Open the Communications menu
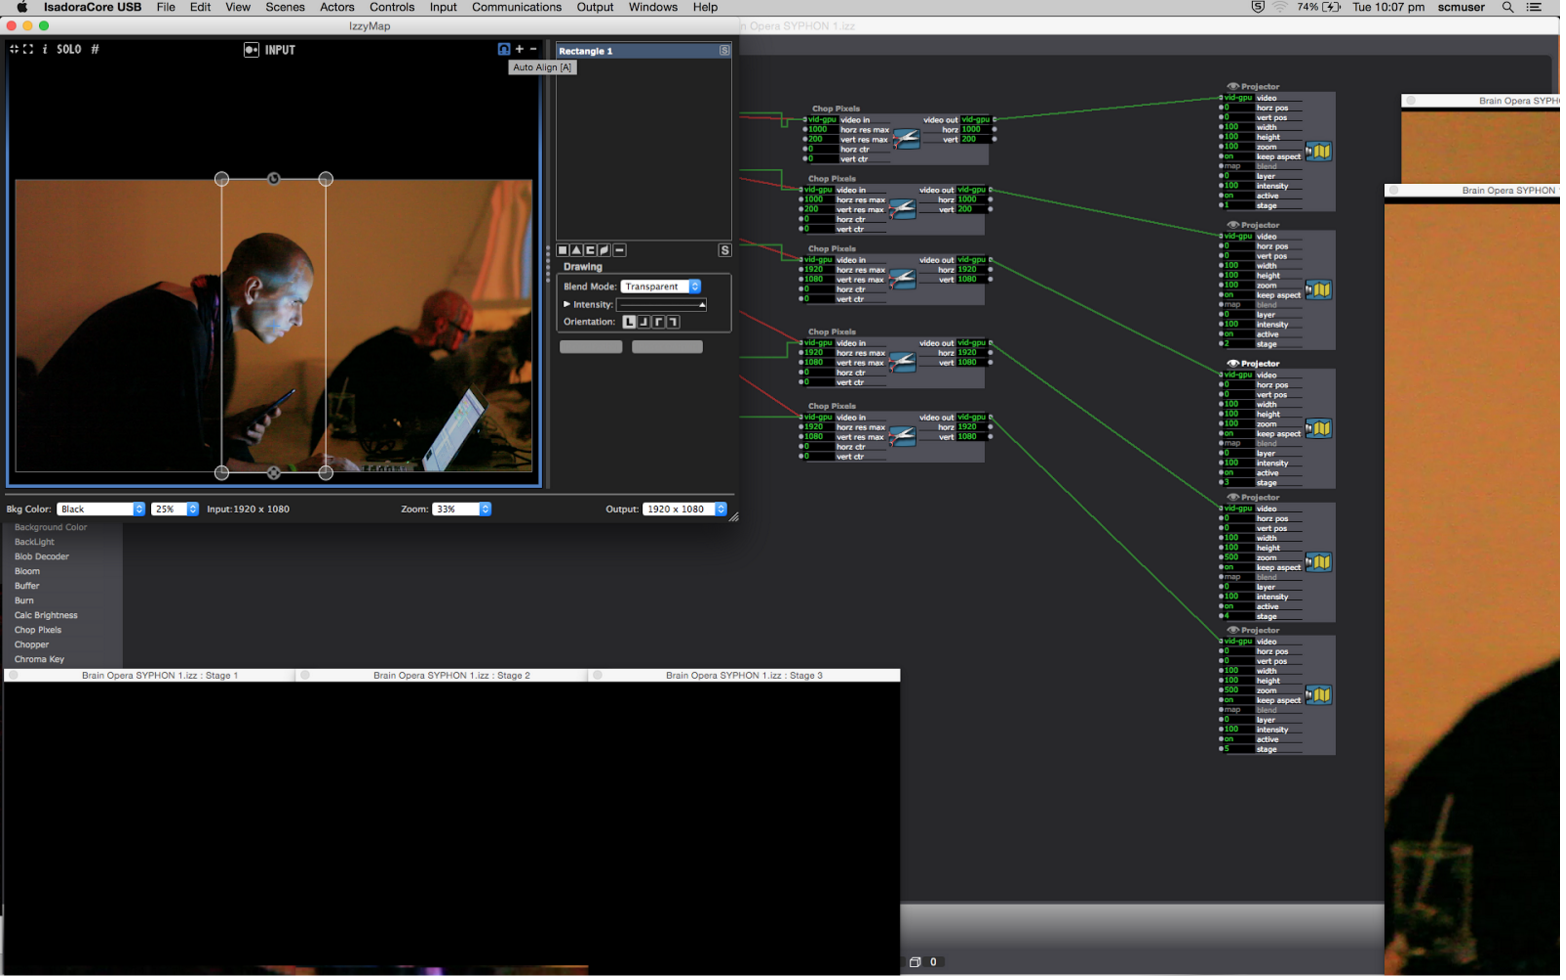This screenshot has width=1566, height=980. click(517, 7)
